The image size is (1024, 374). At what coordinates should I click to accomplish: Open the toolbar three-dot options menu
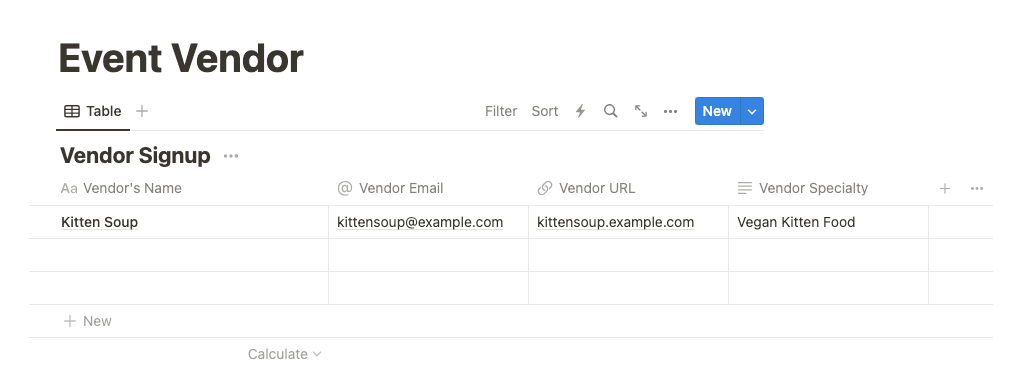click(670, 112)
